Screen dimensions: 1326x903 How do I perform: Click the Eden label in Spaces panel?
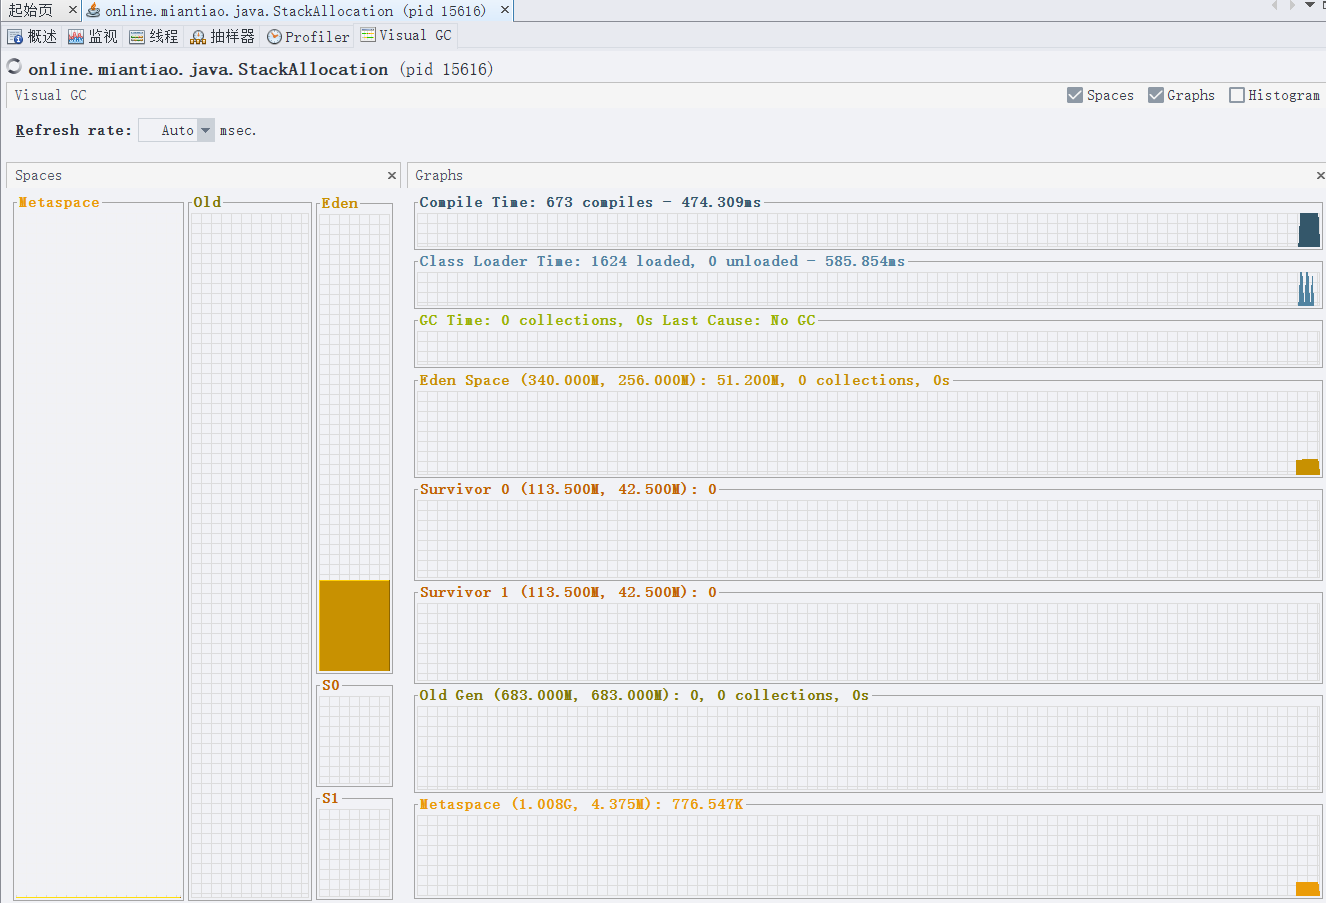(340, 203)
